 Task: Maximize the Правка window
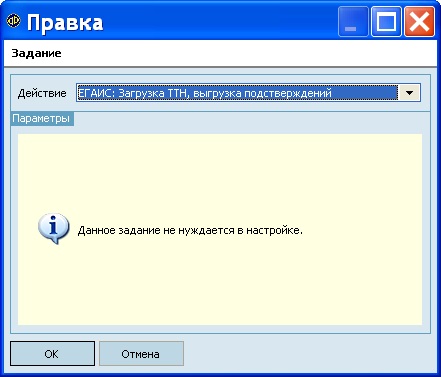pos(386,22)
